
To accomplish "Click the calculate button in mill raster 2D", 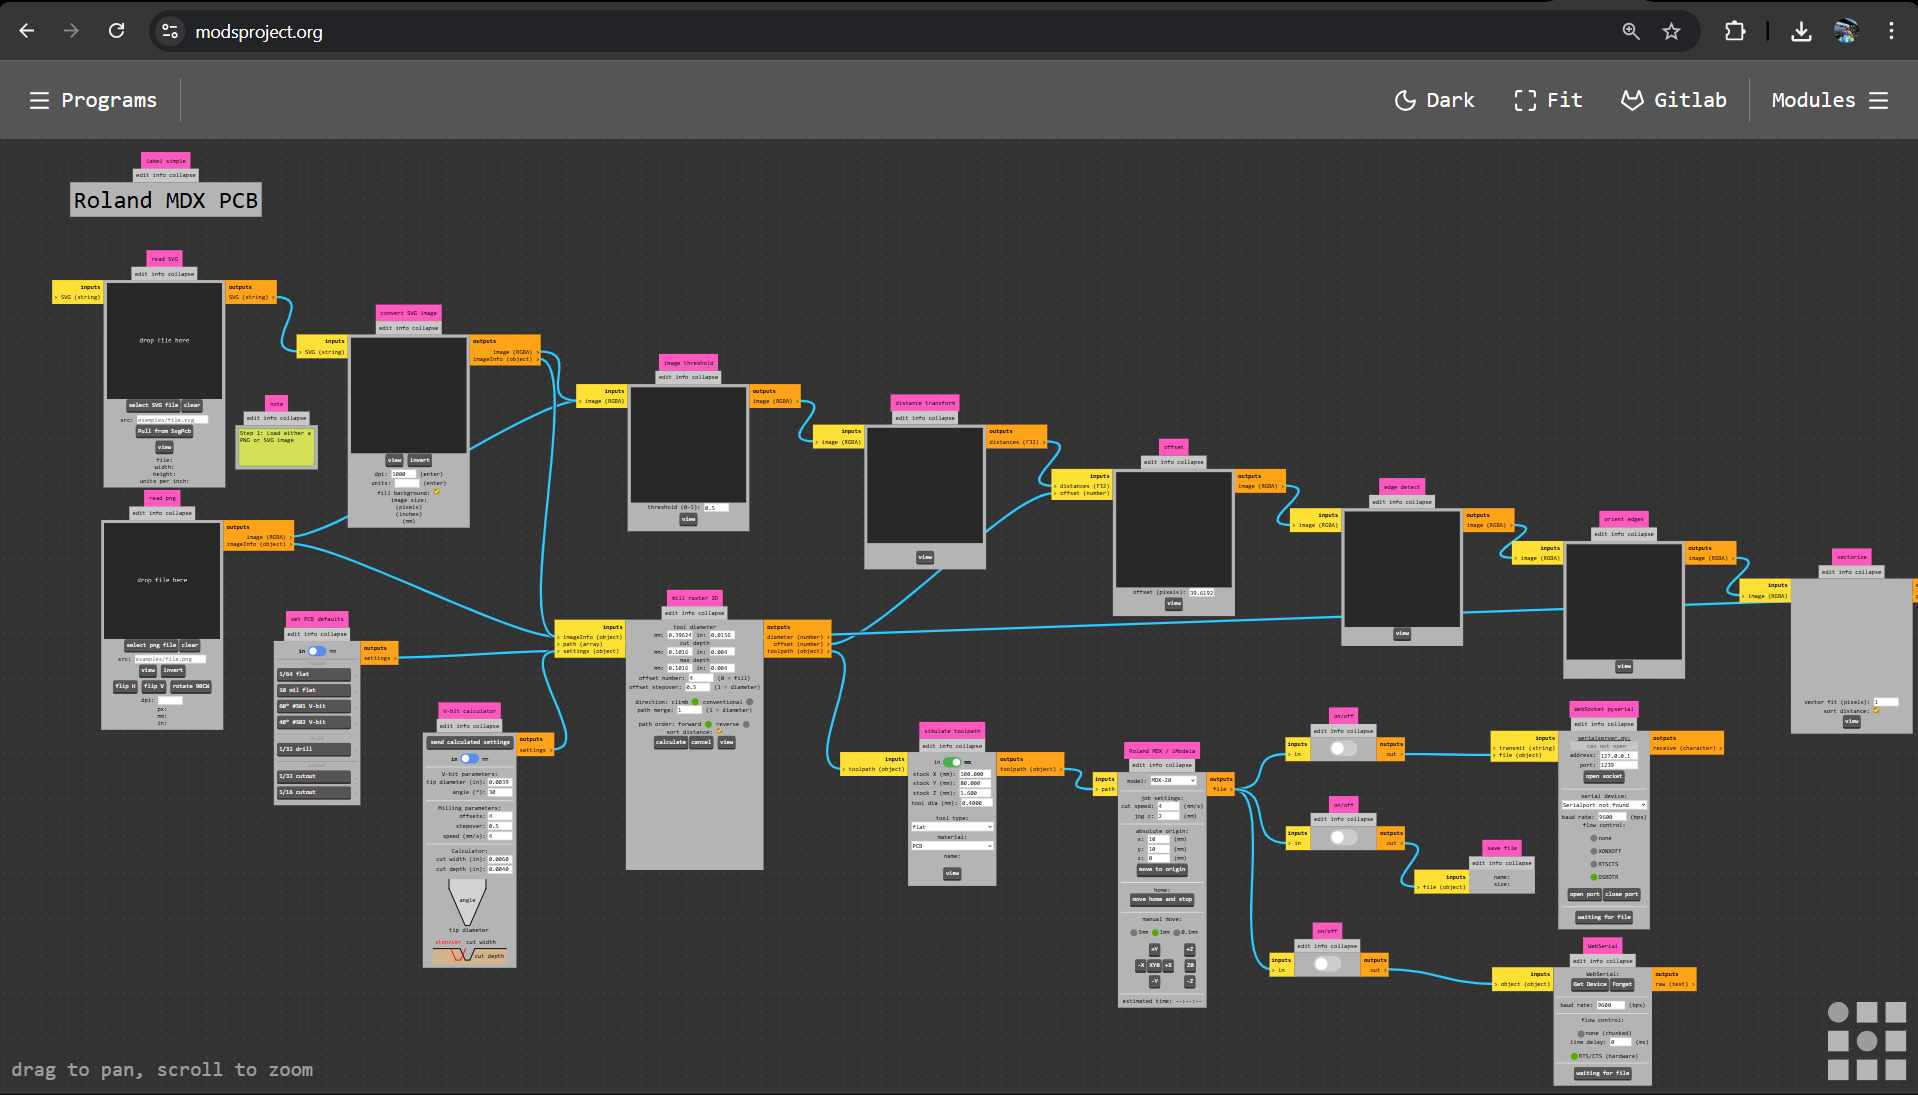I will click(671, 742).
